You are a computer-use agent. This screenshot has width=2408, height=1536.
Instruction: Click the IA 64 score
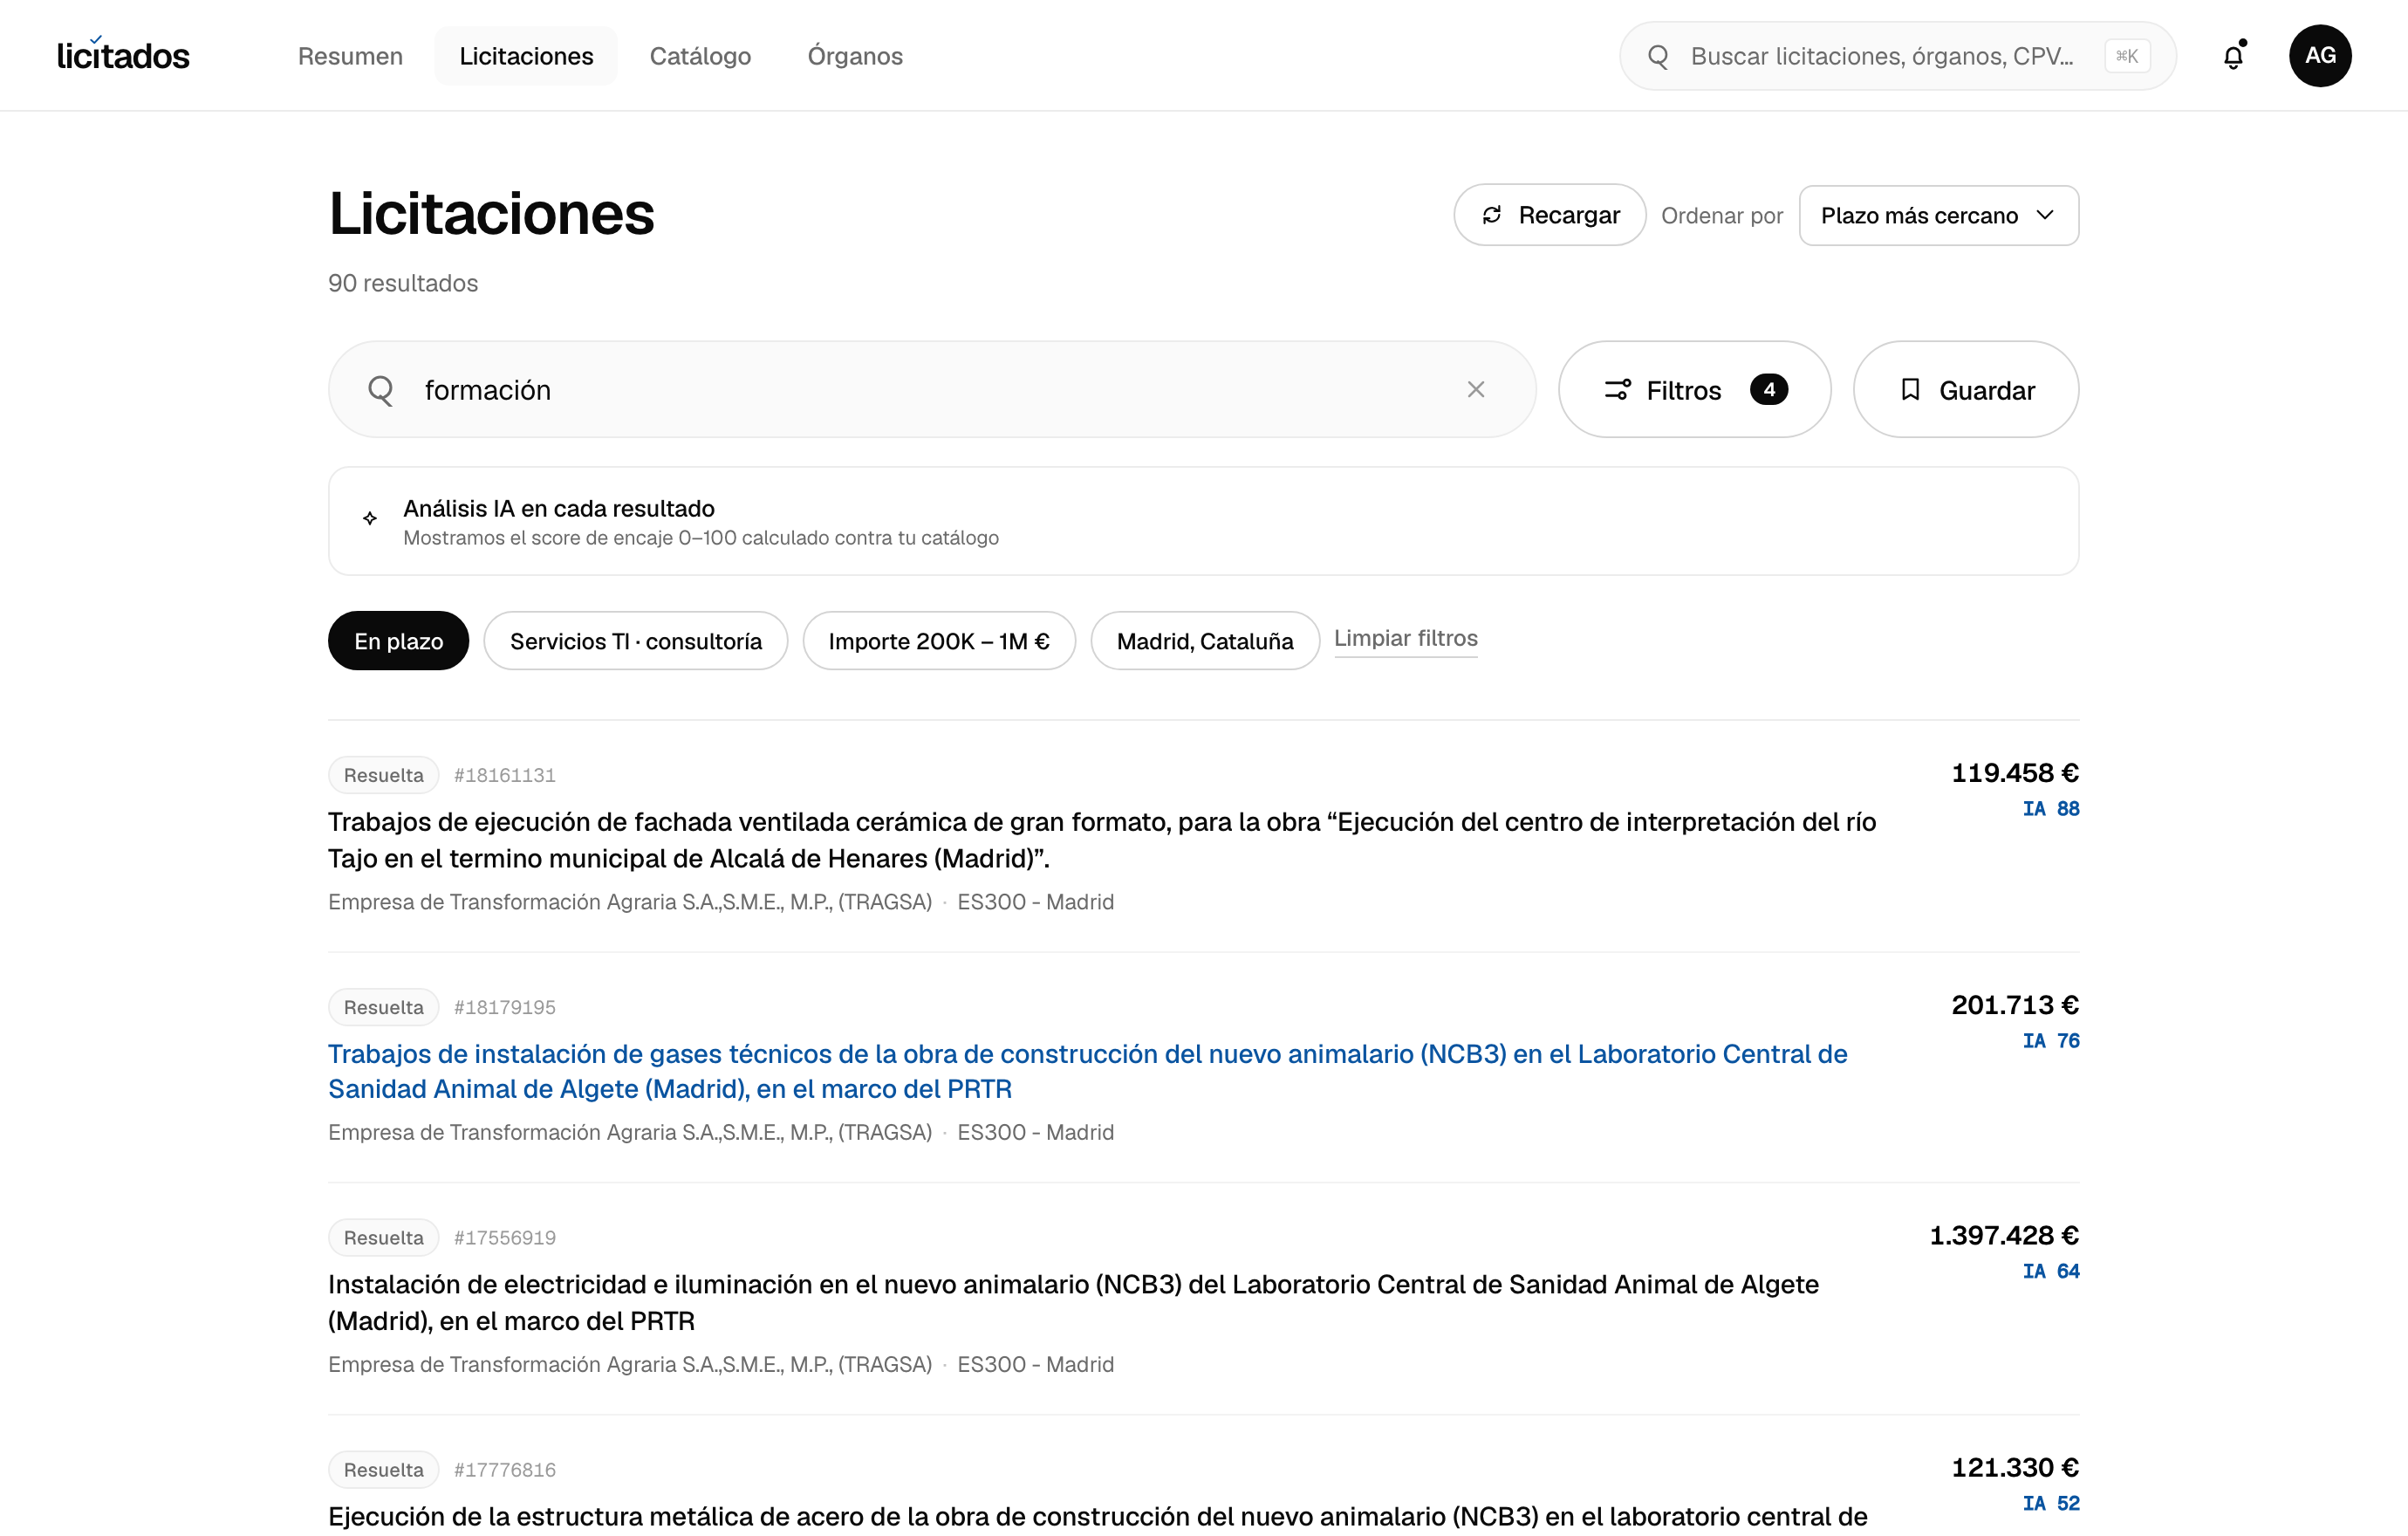2051,1271
